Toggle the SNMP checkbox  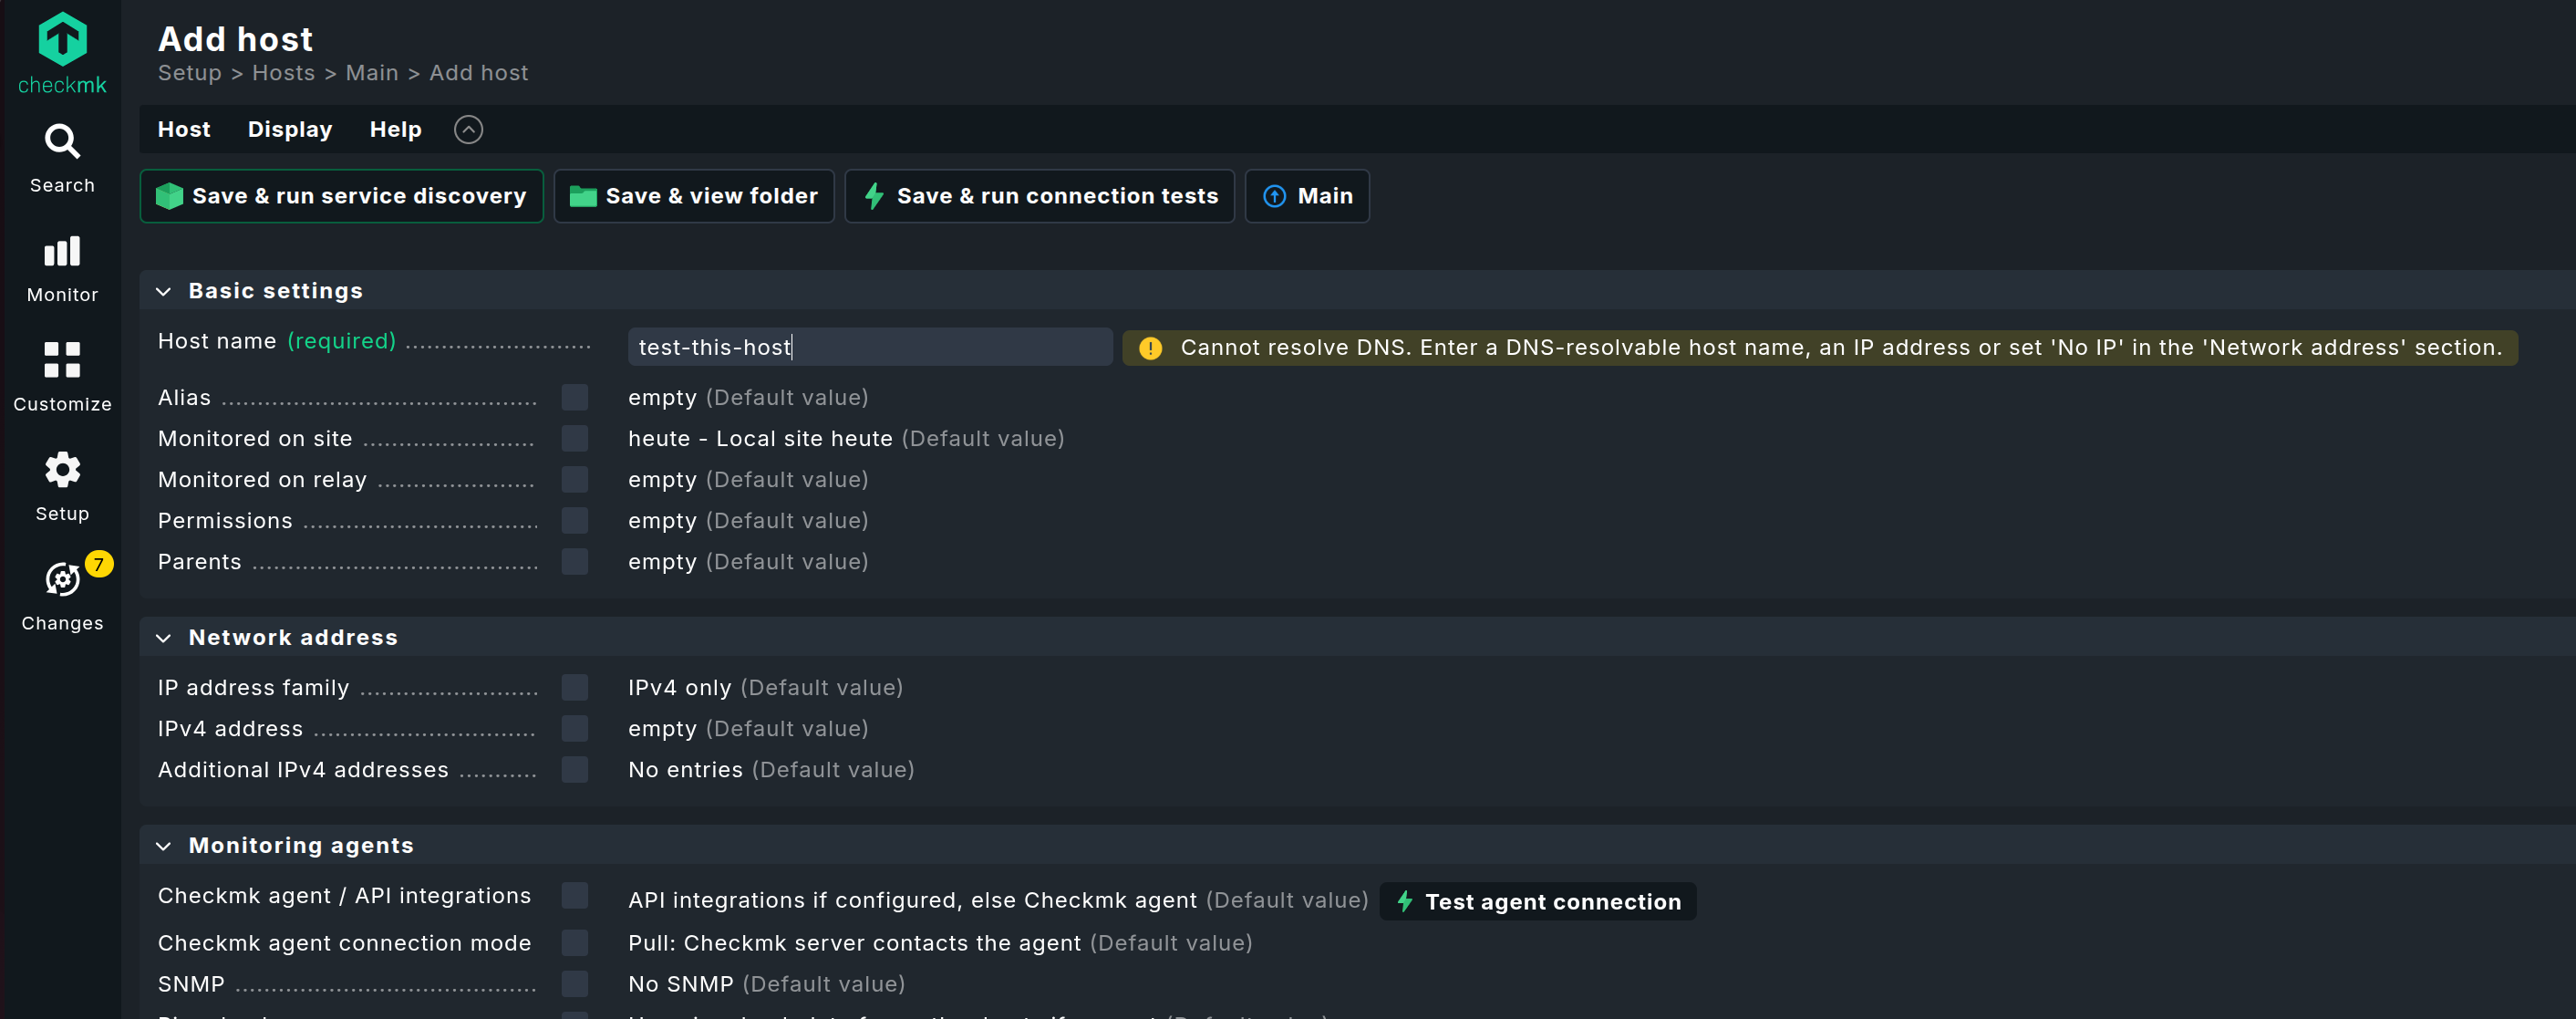[574, 984]
